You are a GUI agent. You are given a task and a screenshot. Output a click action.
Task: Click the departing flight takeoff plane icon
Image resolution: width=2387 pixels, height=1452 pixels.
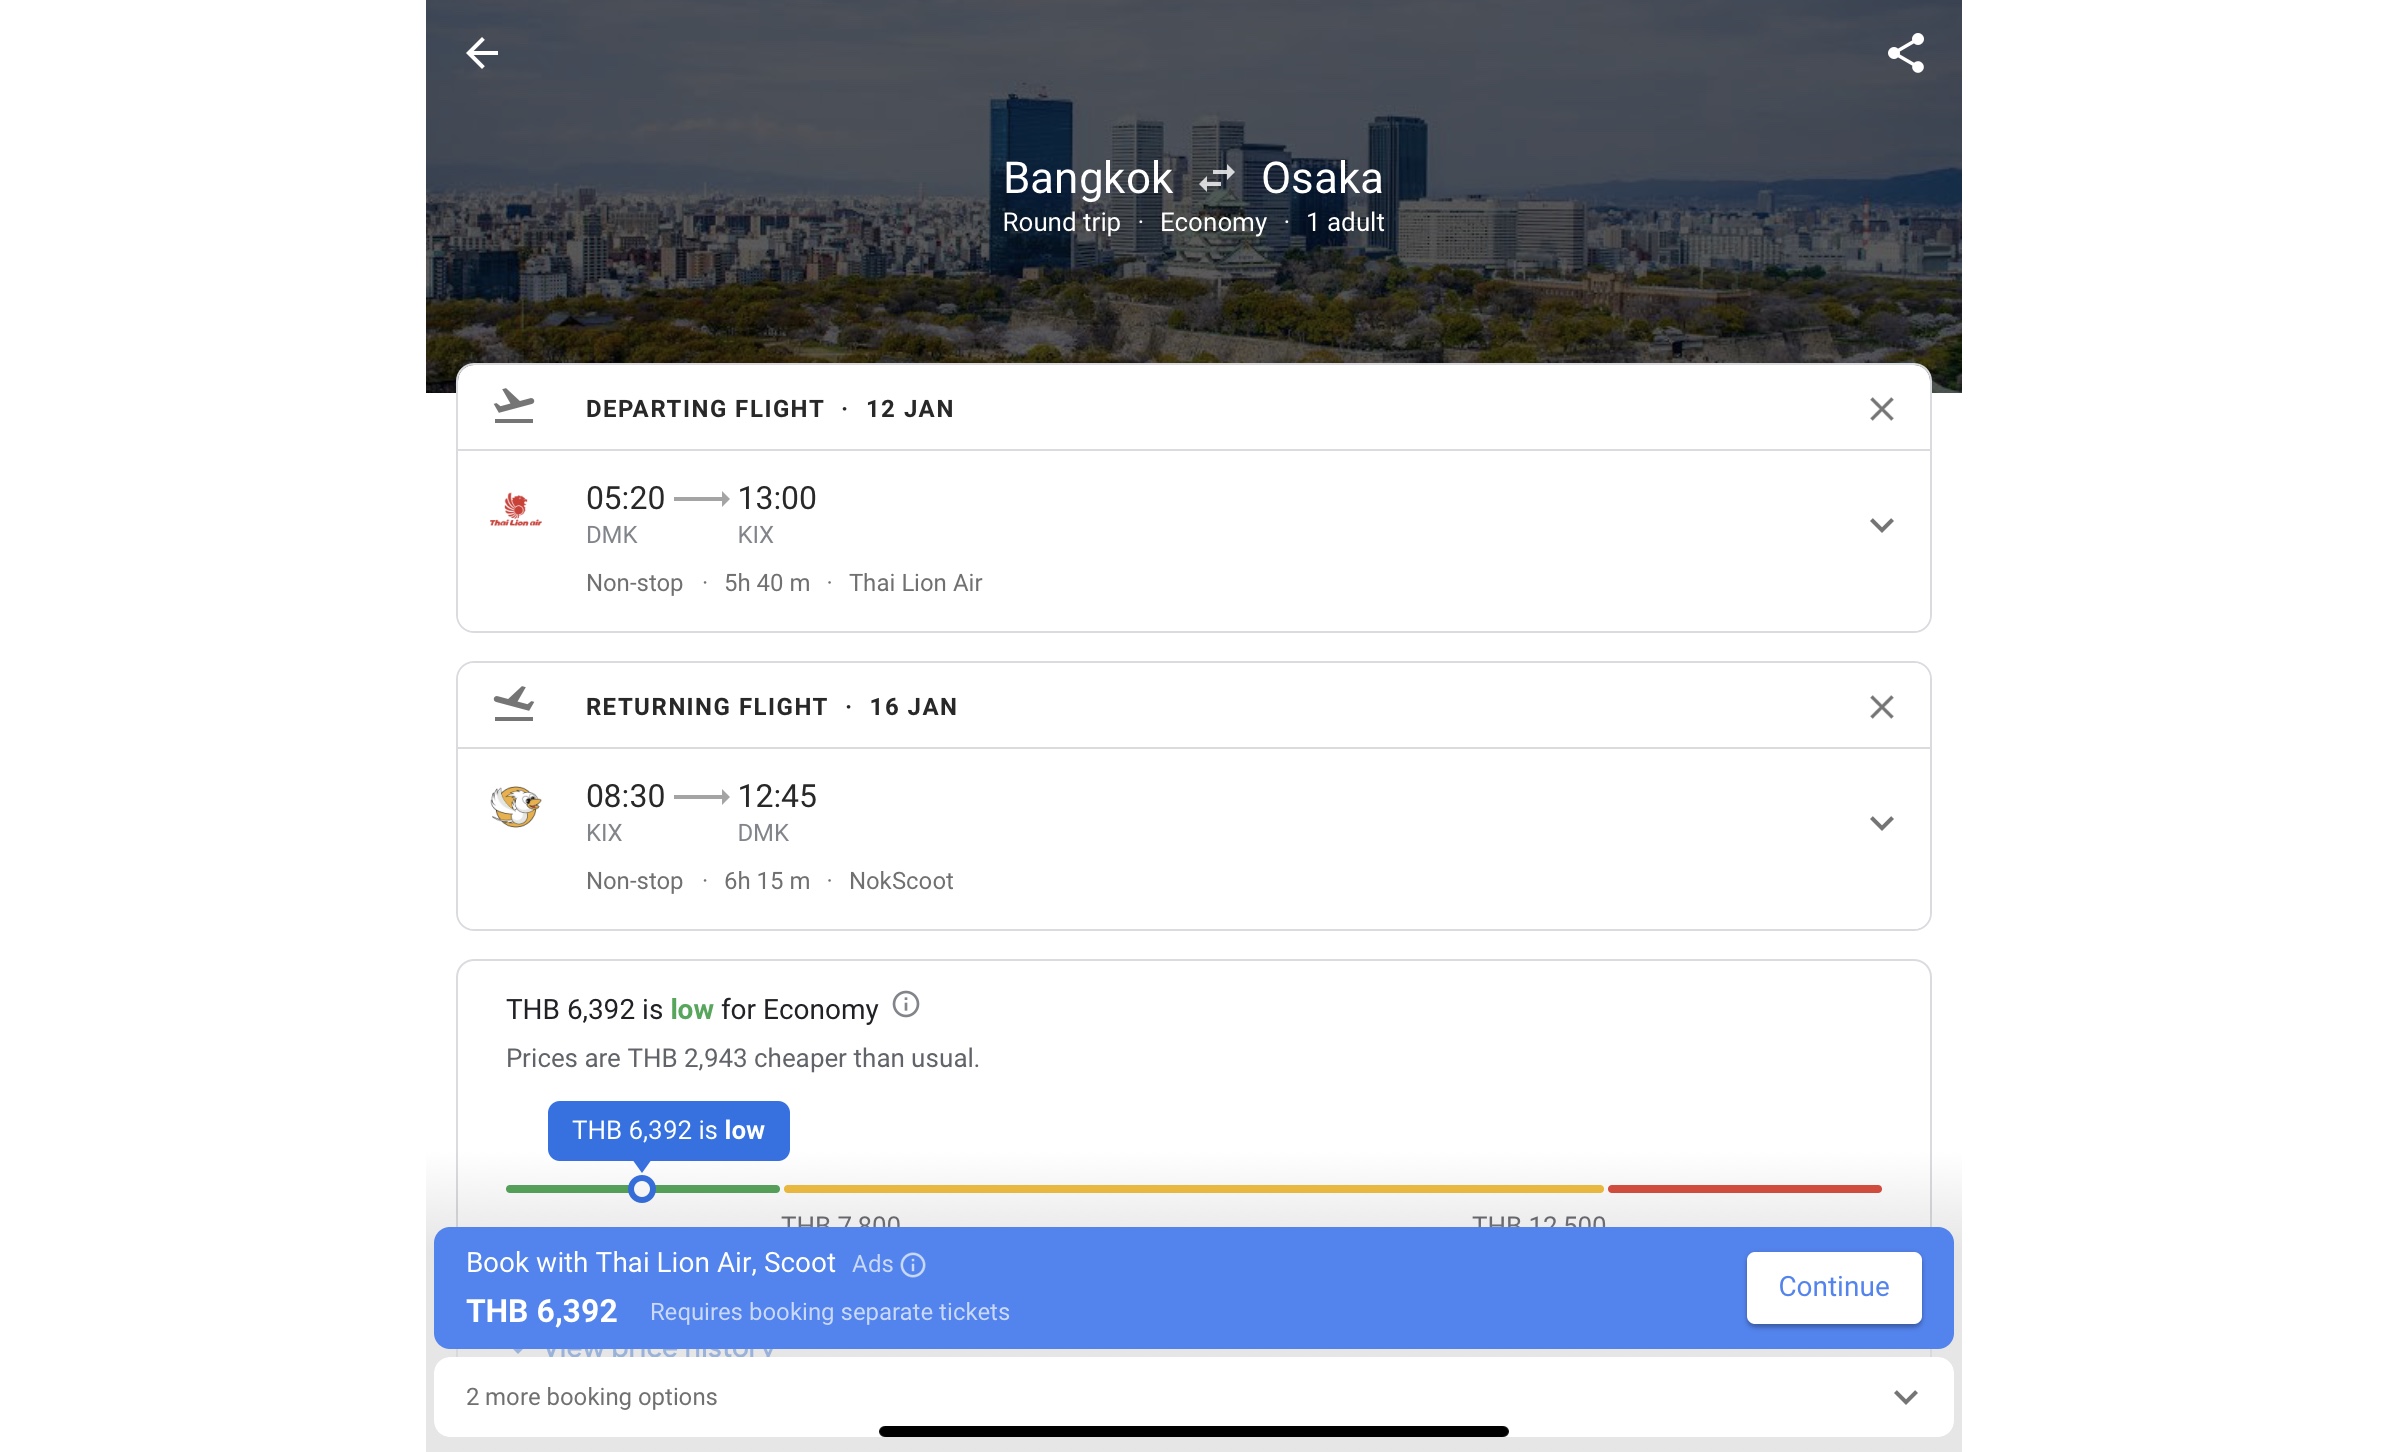(514, 407)
